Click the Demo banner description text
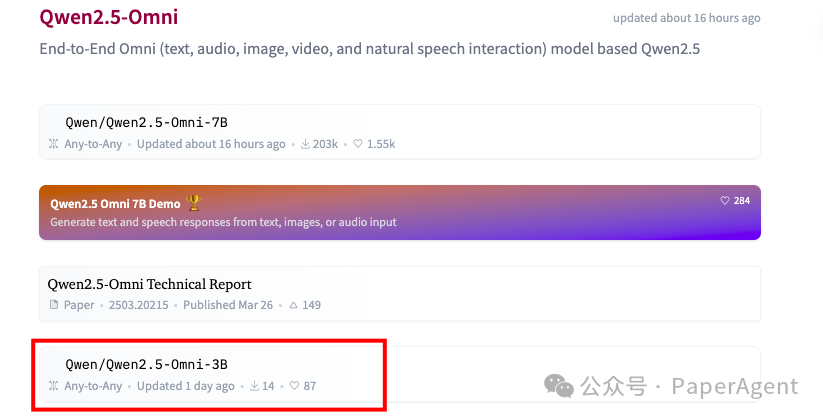 tap(223, 222)
